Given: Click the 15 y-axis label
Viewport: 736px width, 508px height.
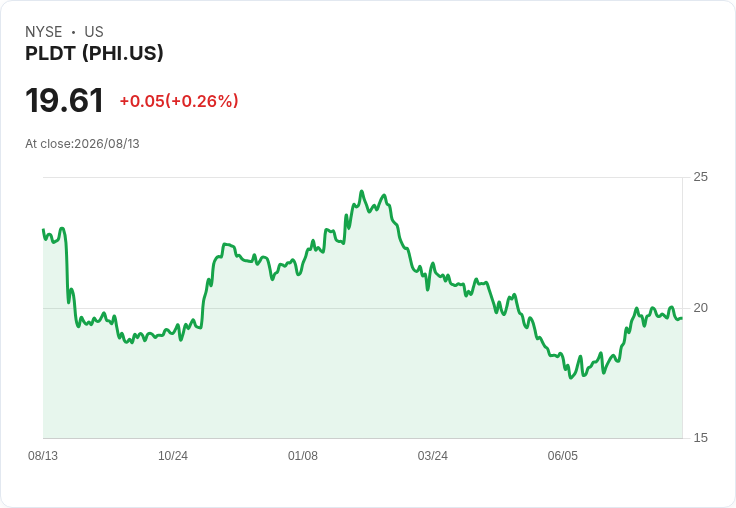Looking at the screenshot, I should (700, 438).
